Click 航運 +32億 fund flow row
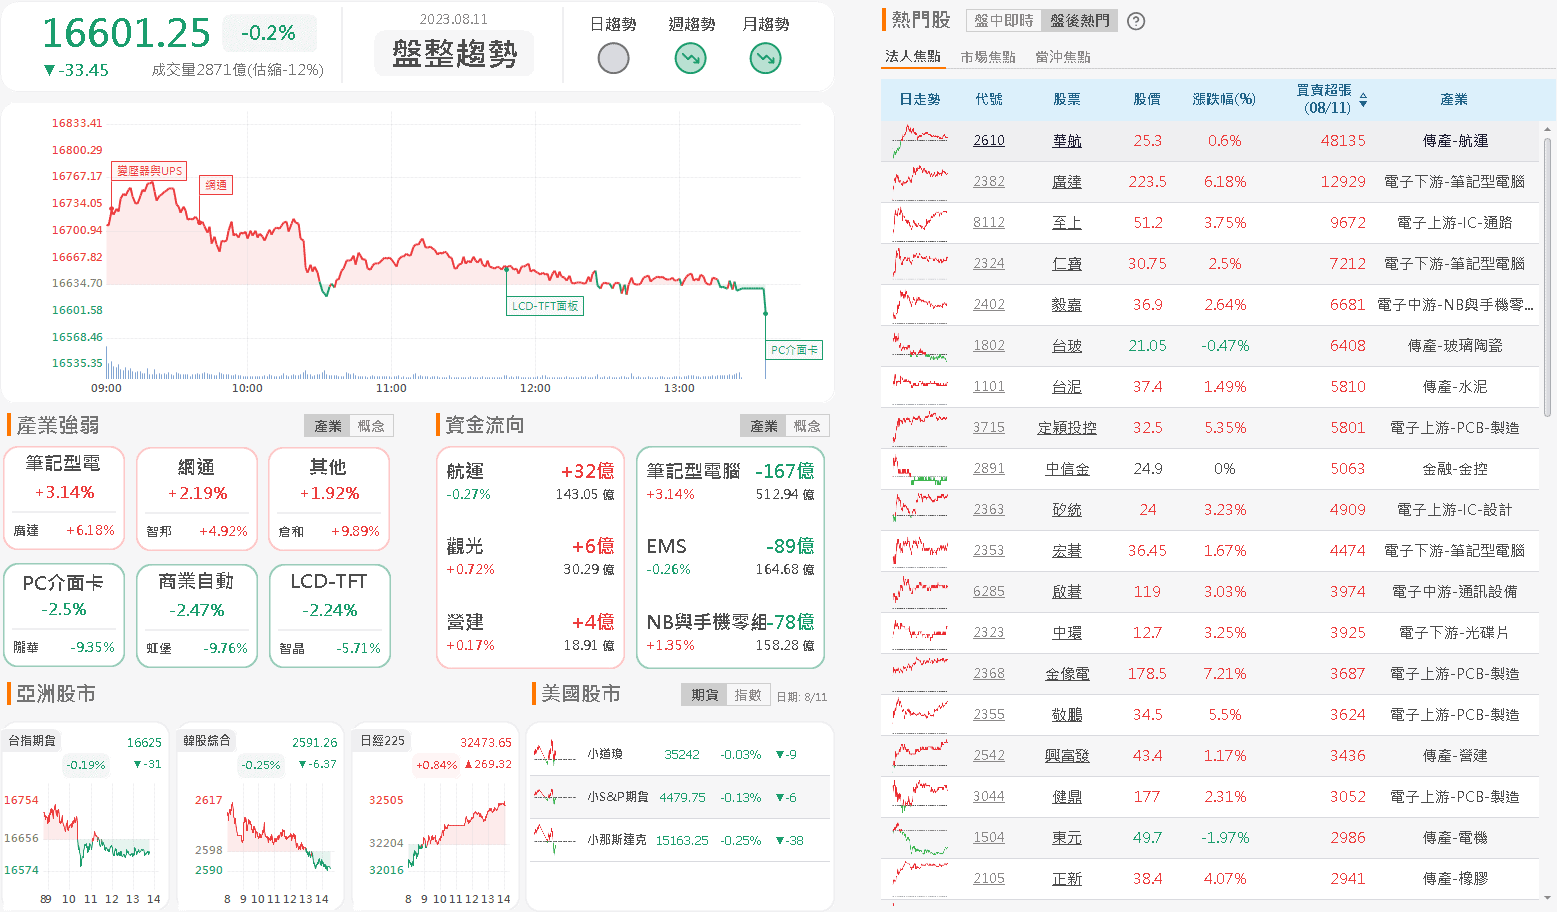1557x912 pixels. coord(530,481)
